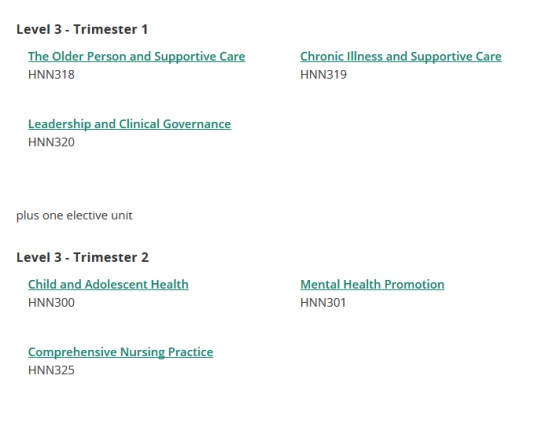
Task: Open the unit link above code HNN300
Action: click(x=108, y=285)
